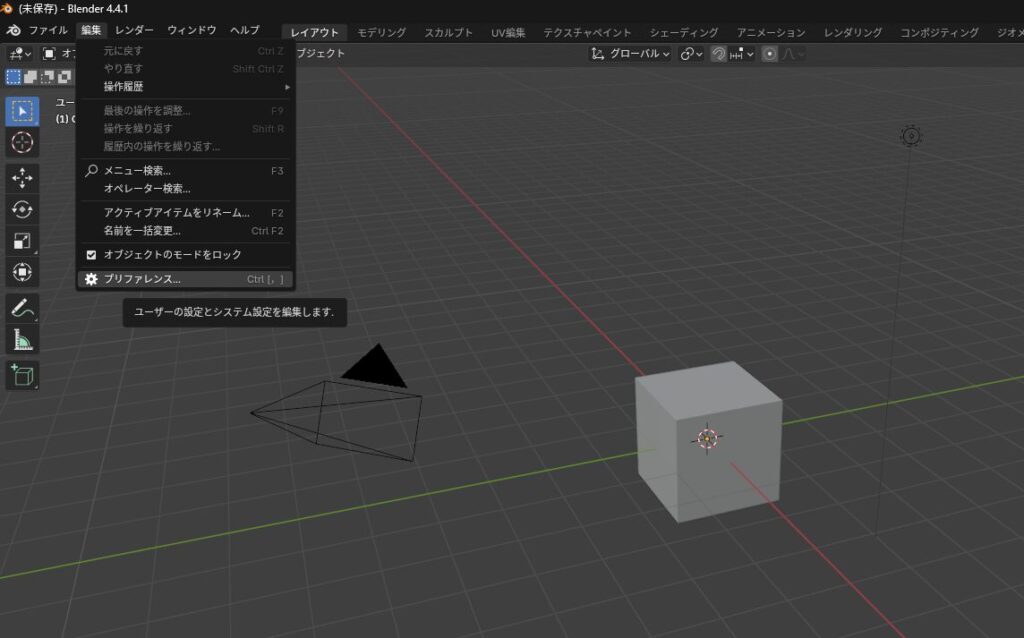Switch to the モデリング workspace tab

coord(381,32)
